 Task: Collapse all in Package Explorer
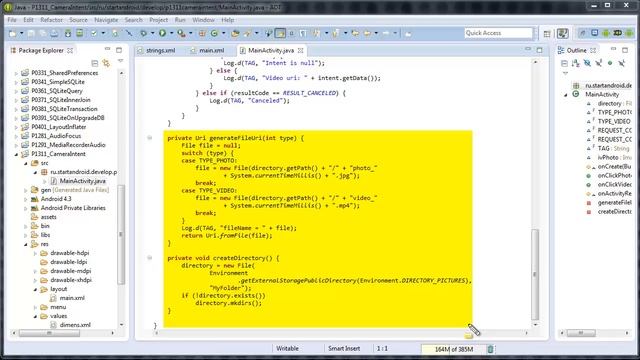(x=95, y=63)
